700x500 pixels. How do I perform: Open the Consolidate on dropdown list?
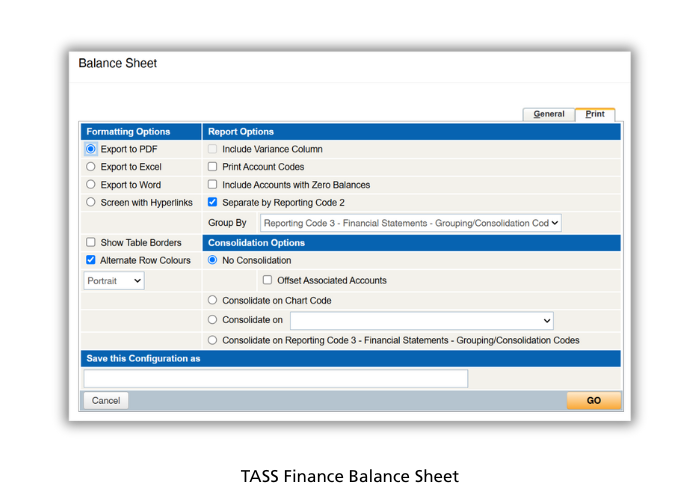(421, 321)
